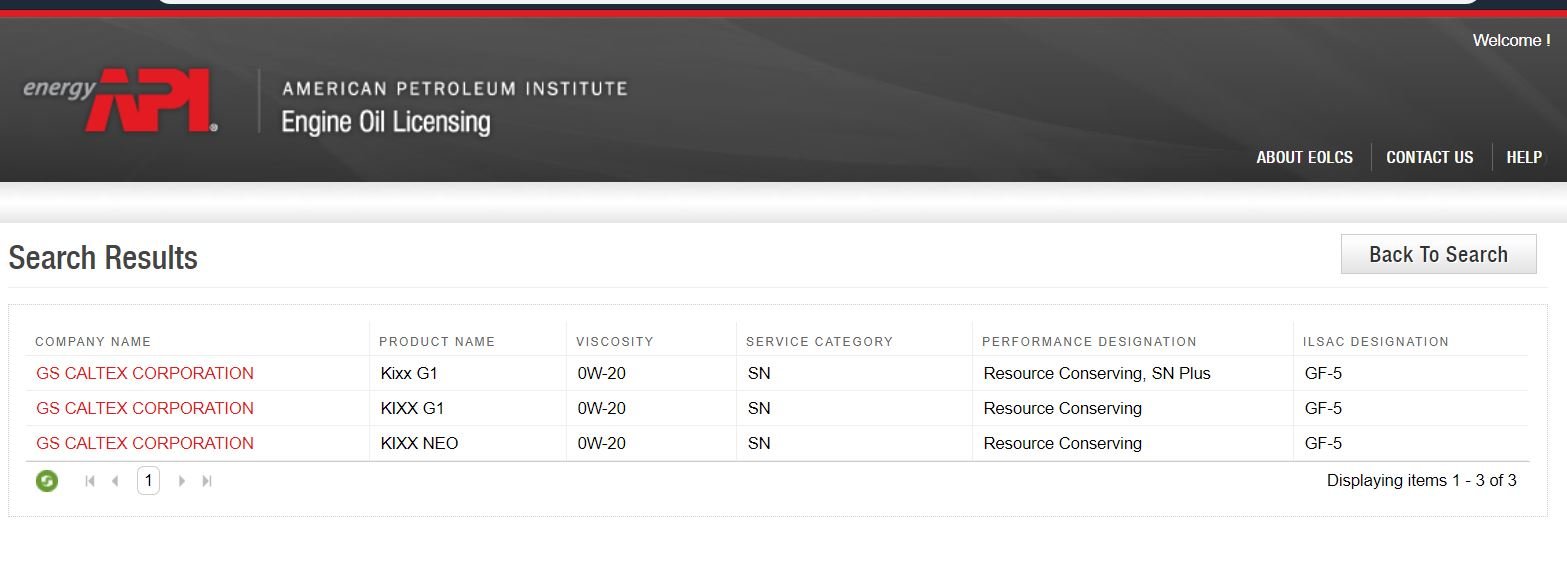
Task: Go to next page arrow icon
Action: 181,481
